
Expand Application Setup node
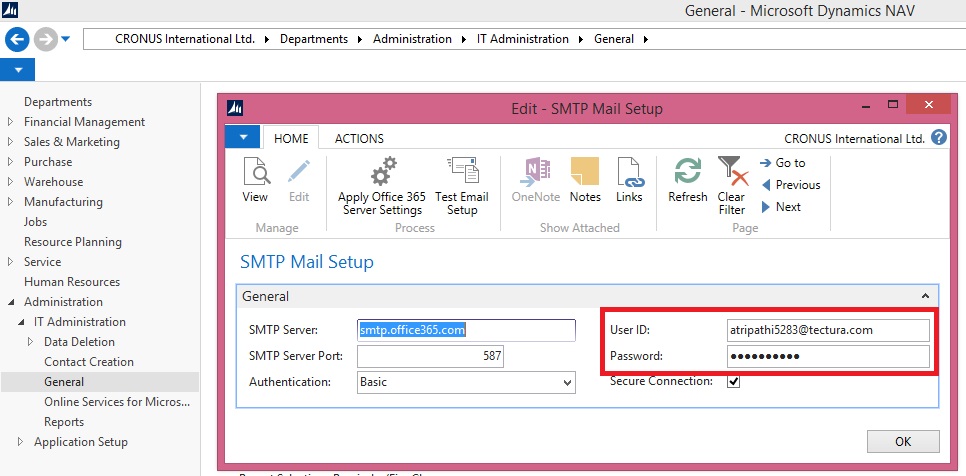point(20,442)
